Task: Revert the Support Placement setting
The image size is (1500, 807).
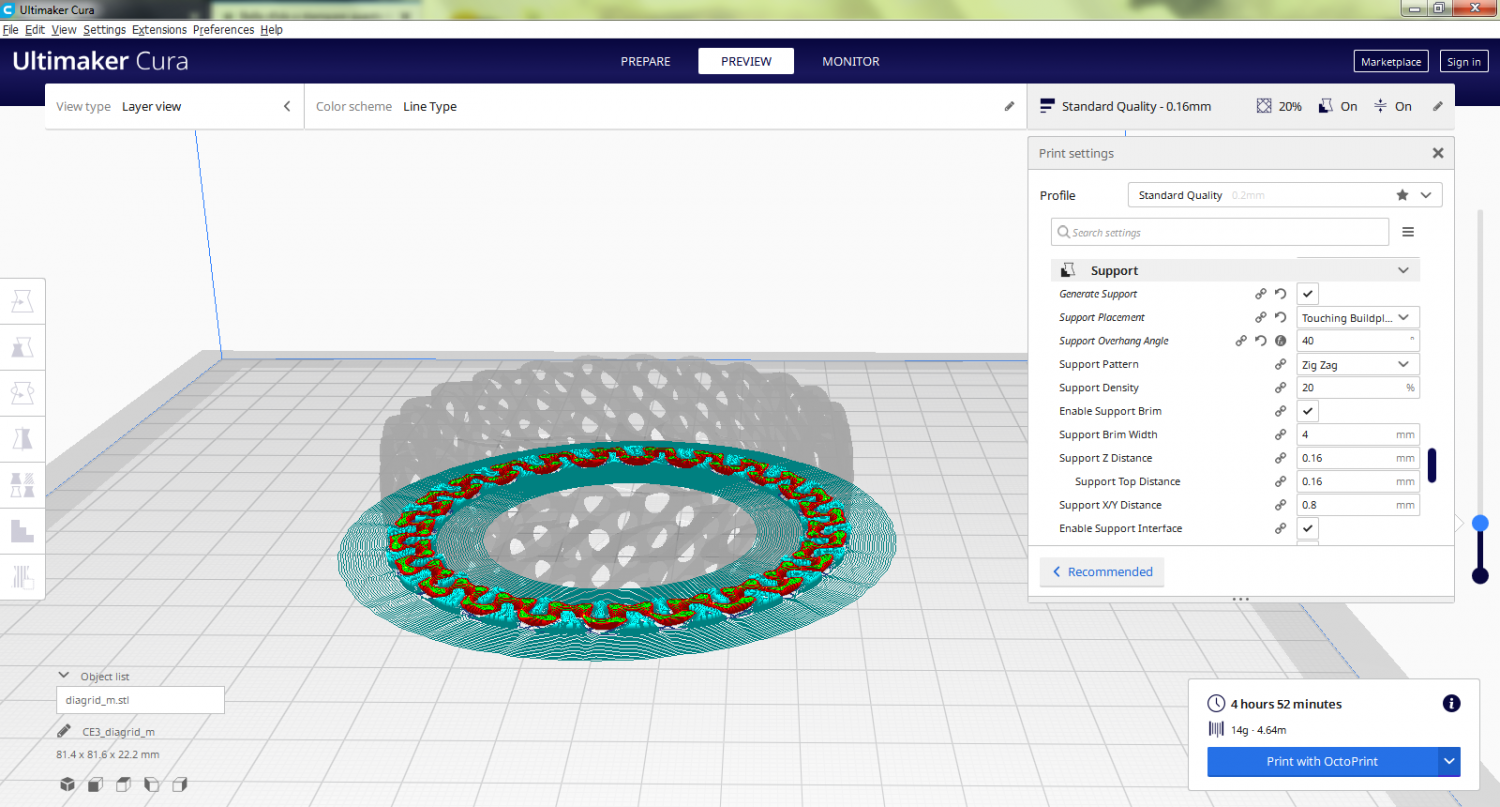Action: [1280, 317]
